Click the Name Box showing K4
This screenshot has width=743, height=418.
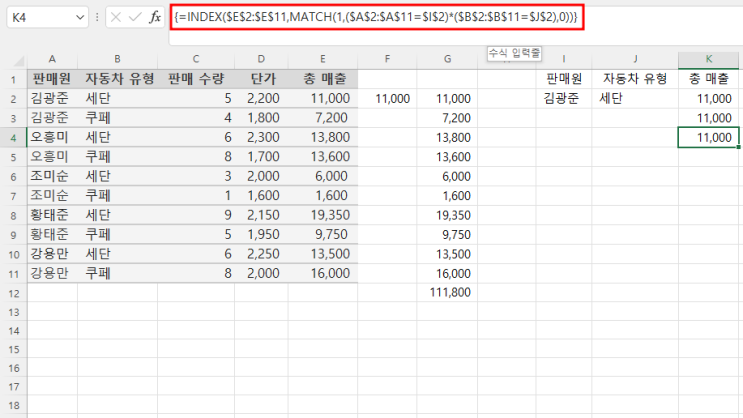tap(47, 18)
